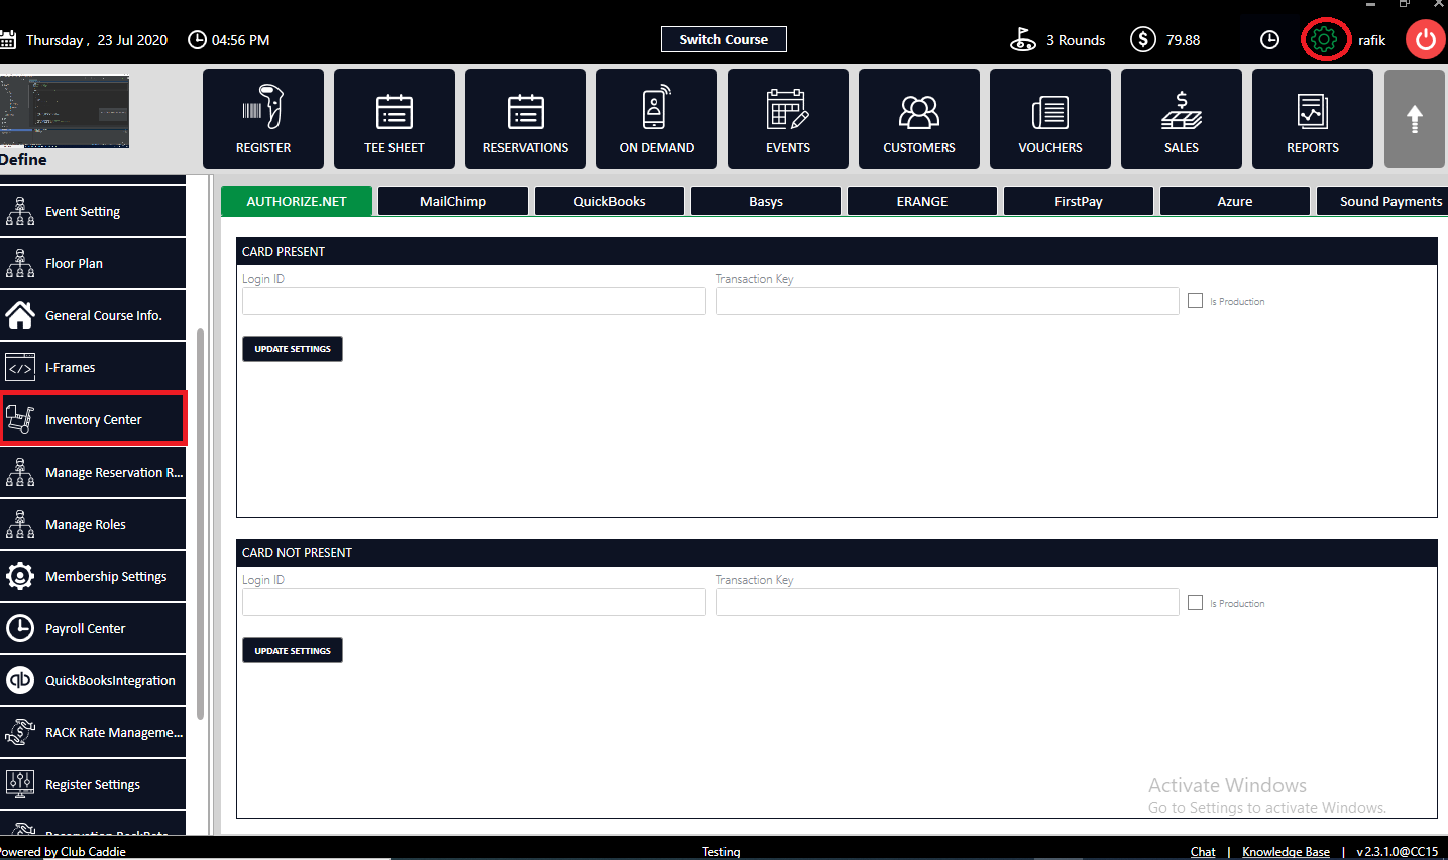1448x860 pixels.
Task: Open the Chat link
Action: [1203, 852]
